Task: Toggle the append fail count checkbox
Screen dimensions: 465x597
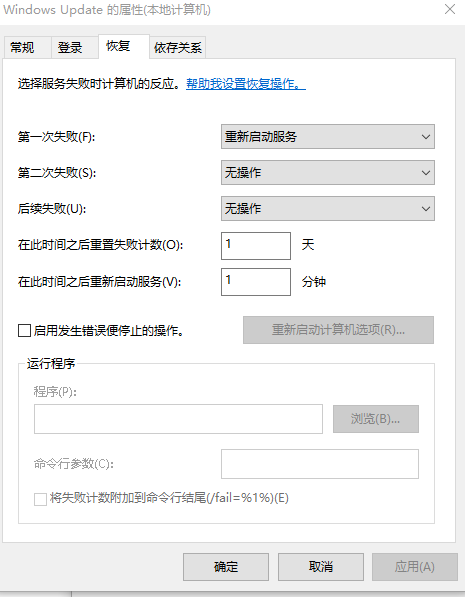Action: click(x=40, y=499)
